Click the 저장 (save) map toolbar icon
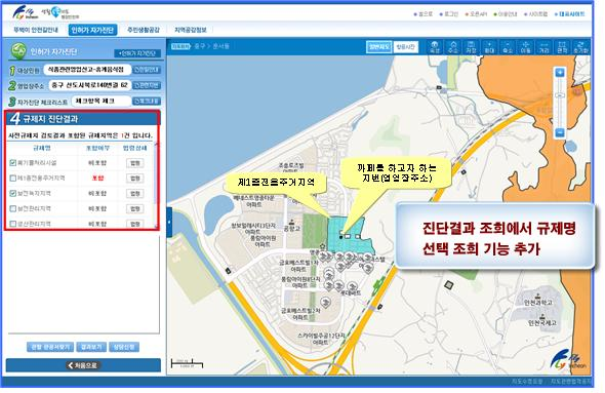605x393 pixels. click(471, 47)
